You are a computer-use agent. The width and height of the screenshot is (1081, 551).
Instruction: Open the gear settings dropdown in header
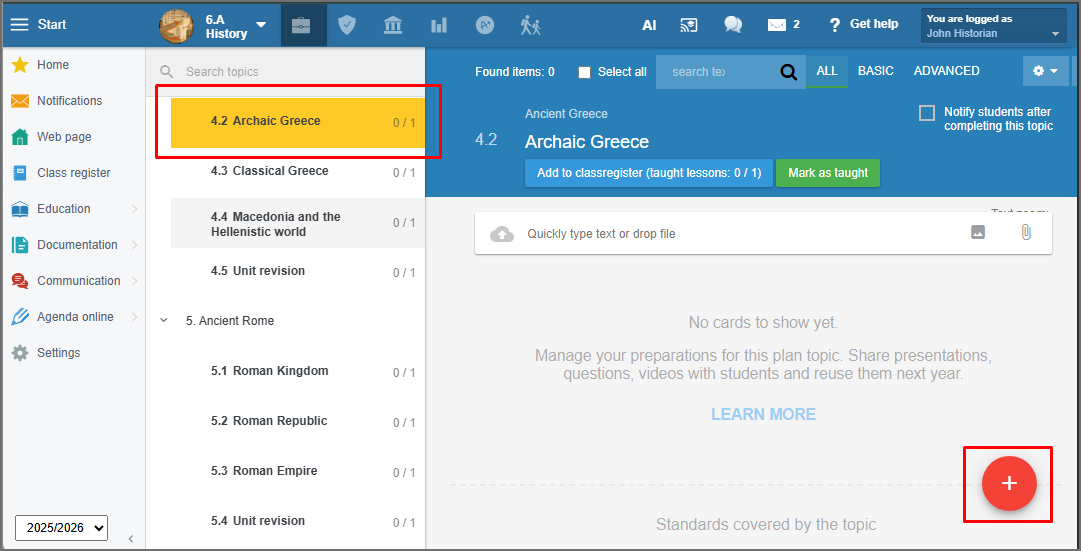point(1045,71)
